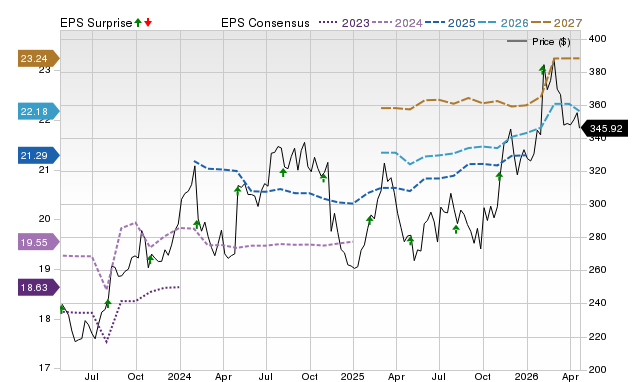This screenshot has height=382, width=640.
Task: Click the 200 label on the price axis
Action: click(598, 369)
